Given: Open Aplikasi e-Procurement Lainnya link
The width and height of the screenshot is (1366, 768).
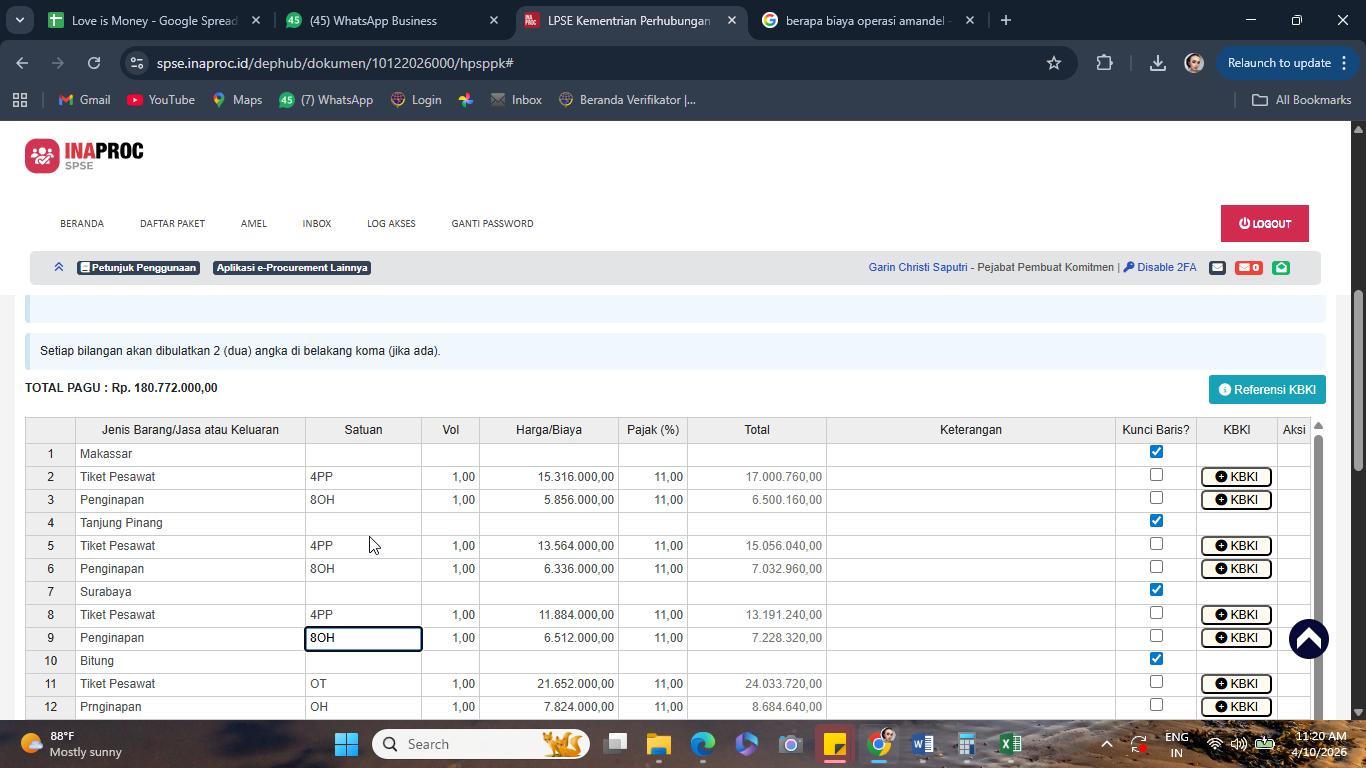Looking at the screenshot, I should [x=292, y=268].
